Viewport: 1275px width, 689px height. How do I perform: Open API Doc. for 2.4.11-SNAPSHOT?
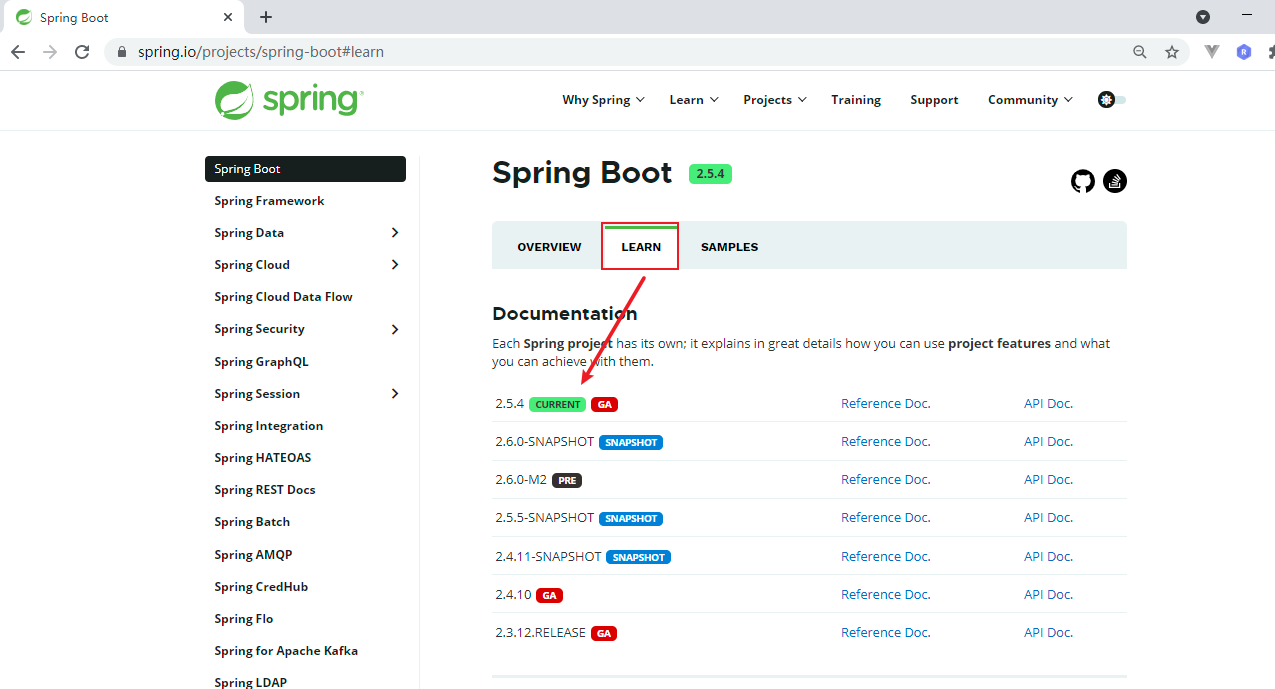tap(1048, 557)
